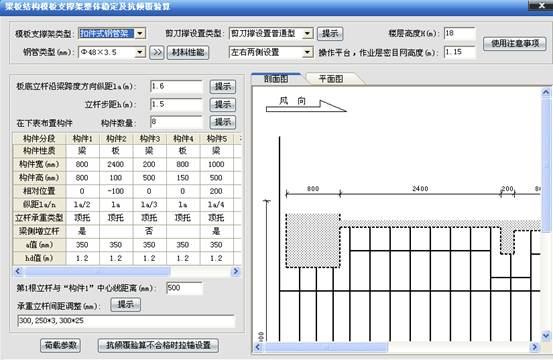
Task: Click the drawing's horizontal scroll-right arrow
Action: 535,347
